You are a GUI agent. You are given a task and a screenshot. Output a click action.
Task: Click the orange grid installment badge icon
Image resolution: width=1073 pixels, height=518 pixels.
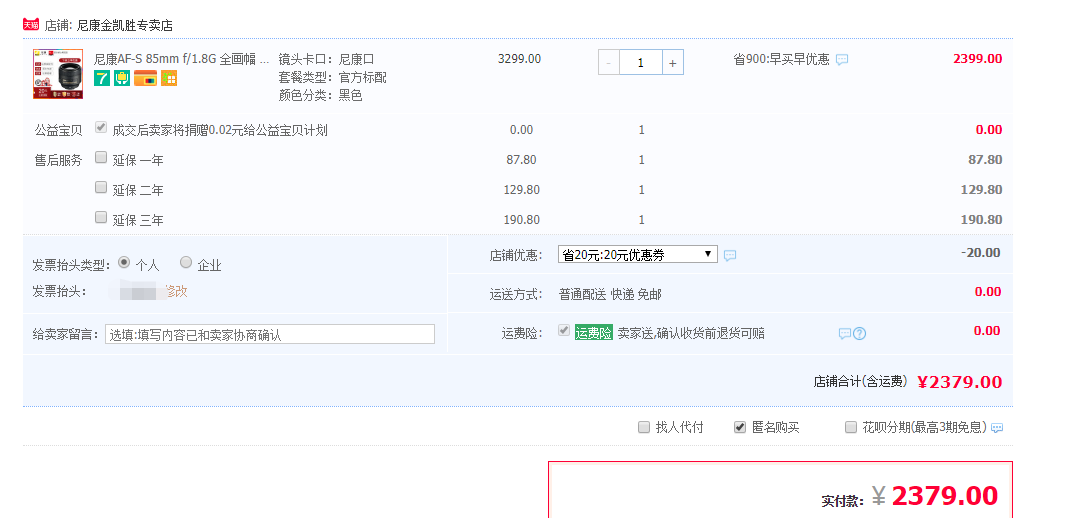pyautogui.click(x=169, y=78)
